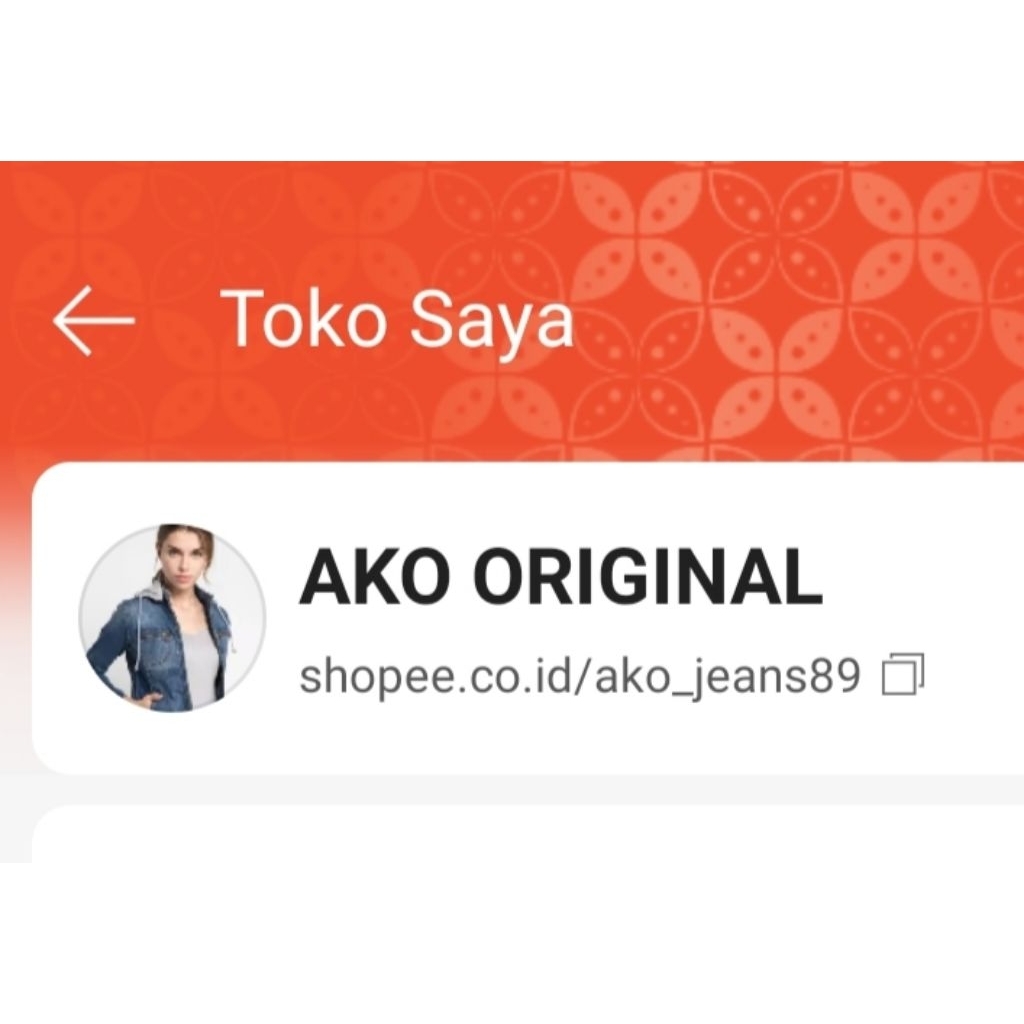Tap the circular avatar of woman in denim jacket
The image size is (1024, 1024).
click(172, 618)
